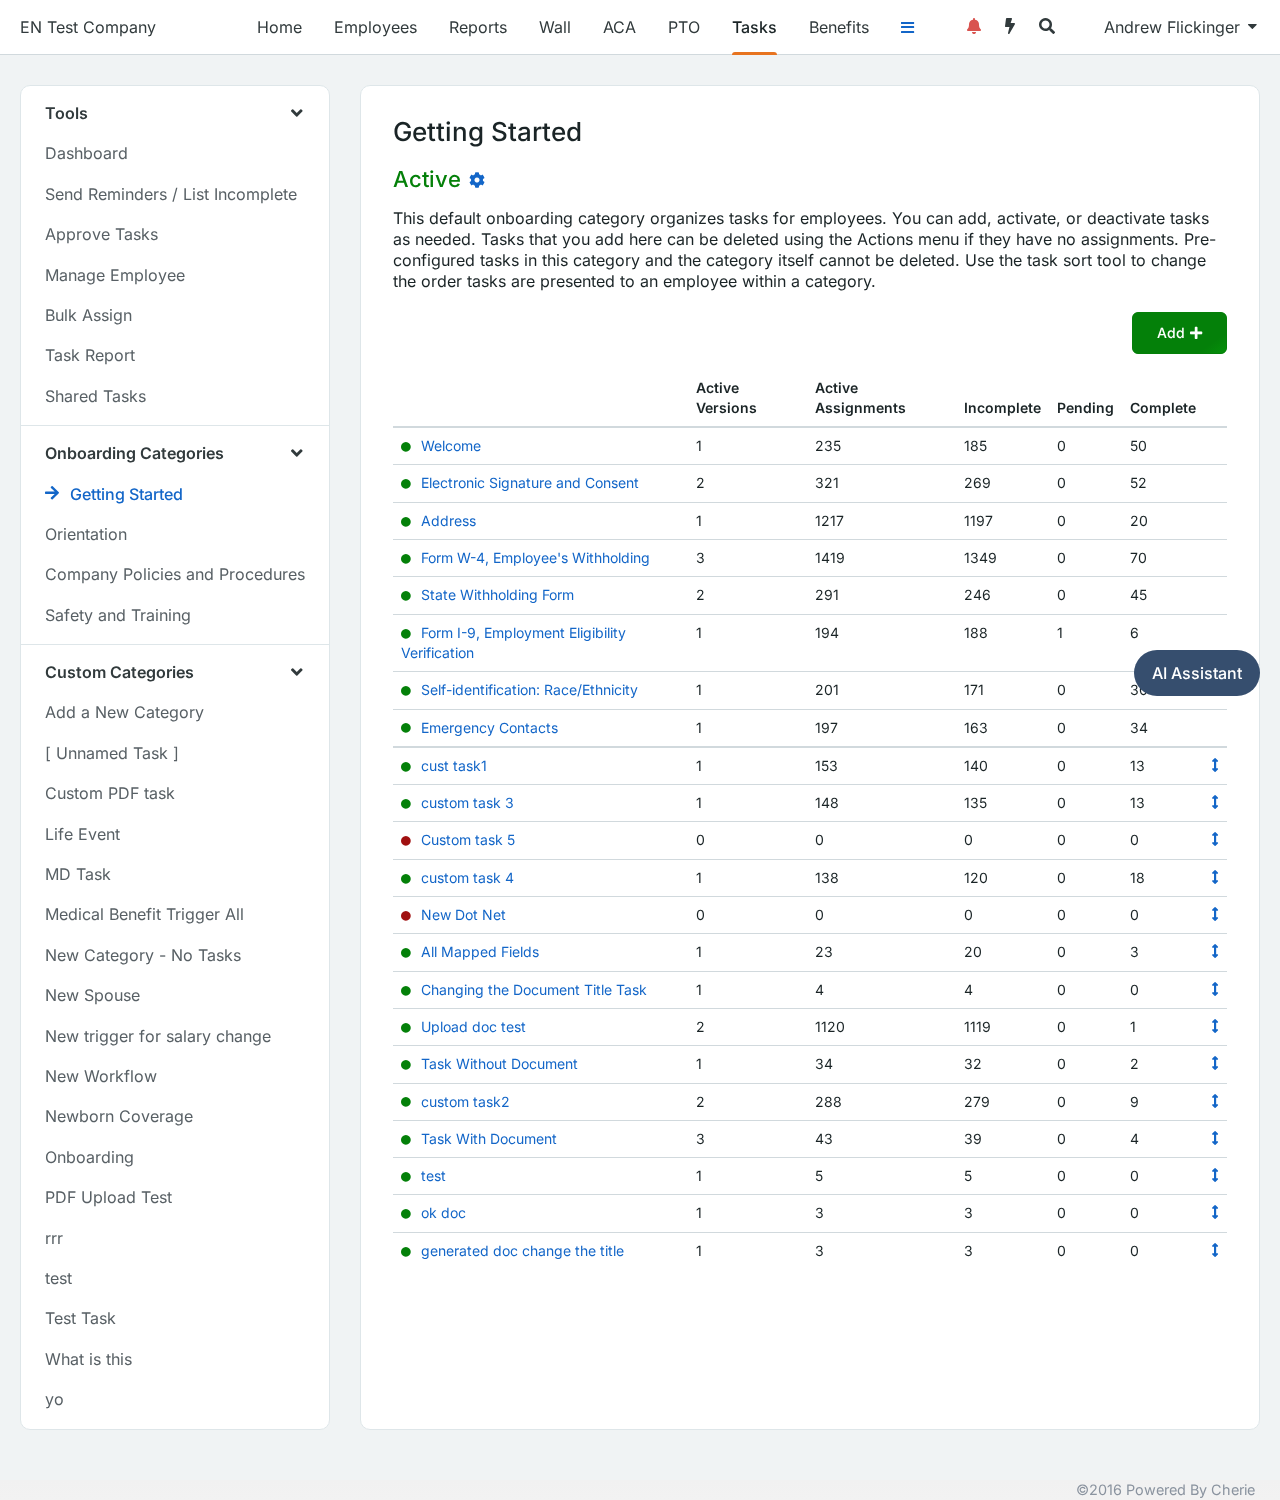Open Medical Benefit Trigger All category
This screenshot has width=1280, height=1500.
pos(144,914)
